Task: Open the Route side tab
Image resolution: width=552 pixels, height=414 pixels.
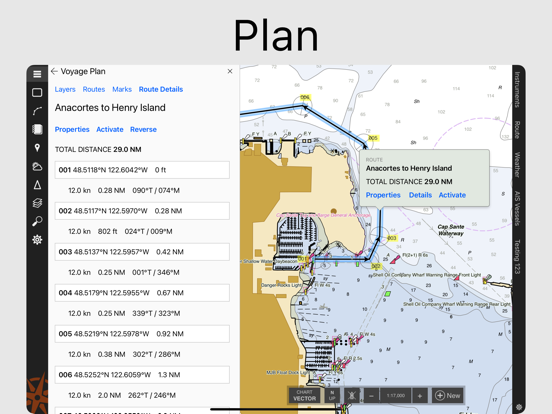Action: tap(517, 130)
